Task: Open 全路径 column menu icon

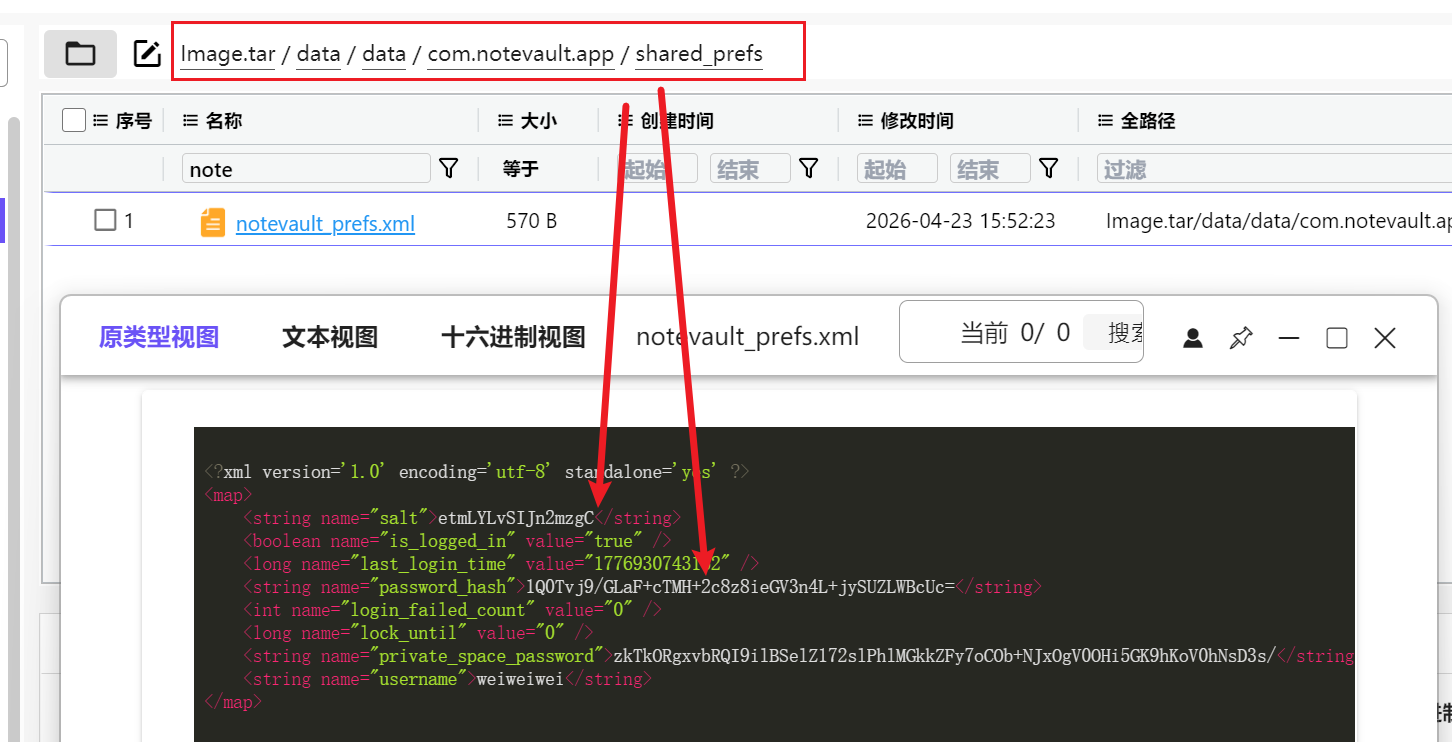Action: (x=1106, y=121)
